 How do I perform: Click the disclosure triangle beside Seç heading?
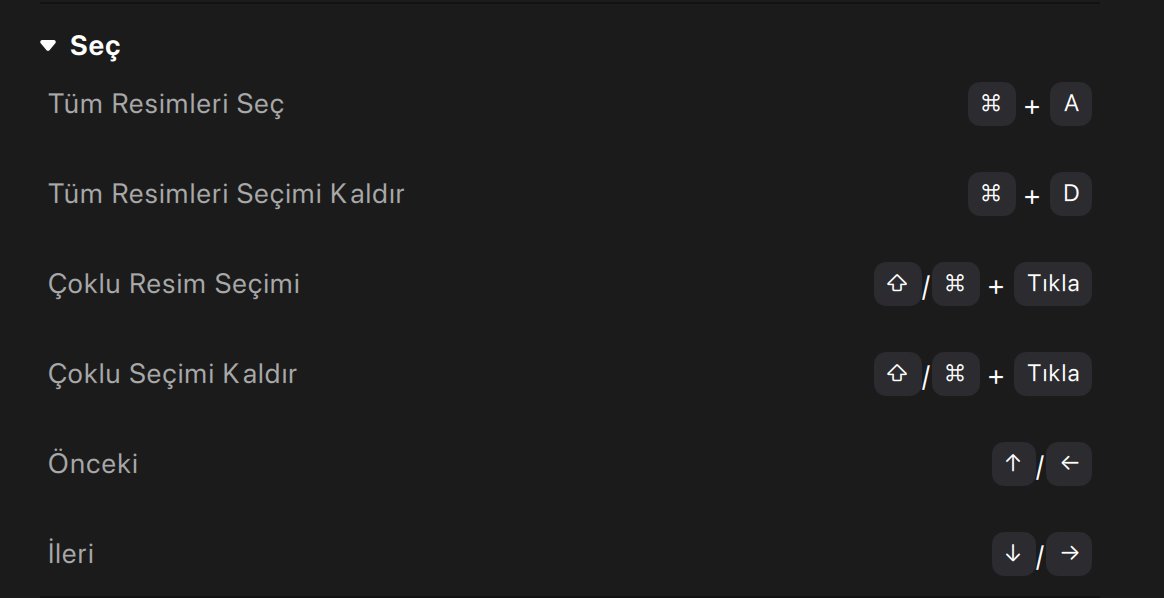click(x=47, y=45)
